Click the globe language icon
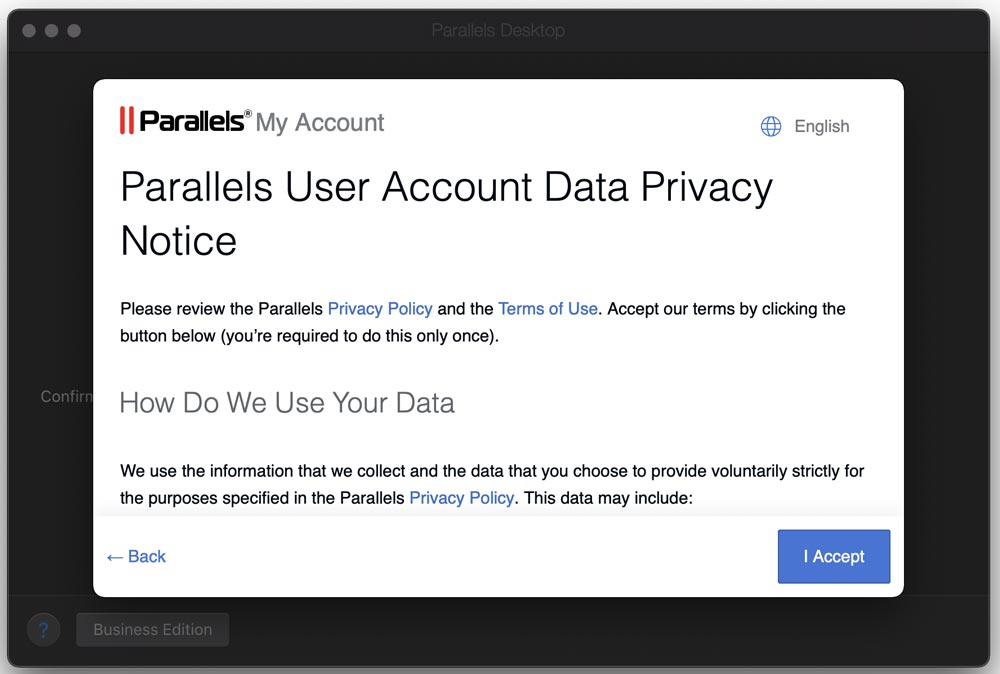The image size is (1000, 674). click(771, 127)
